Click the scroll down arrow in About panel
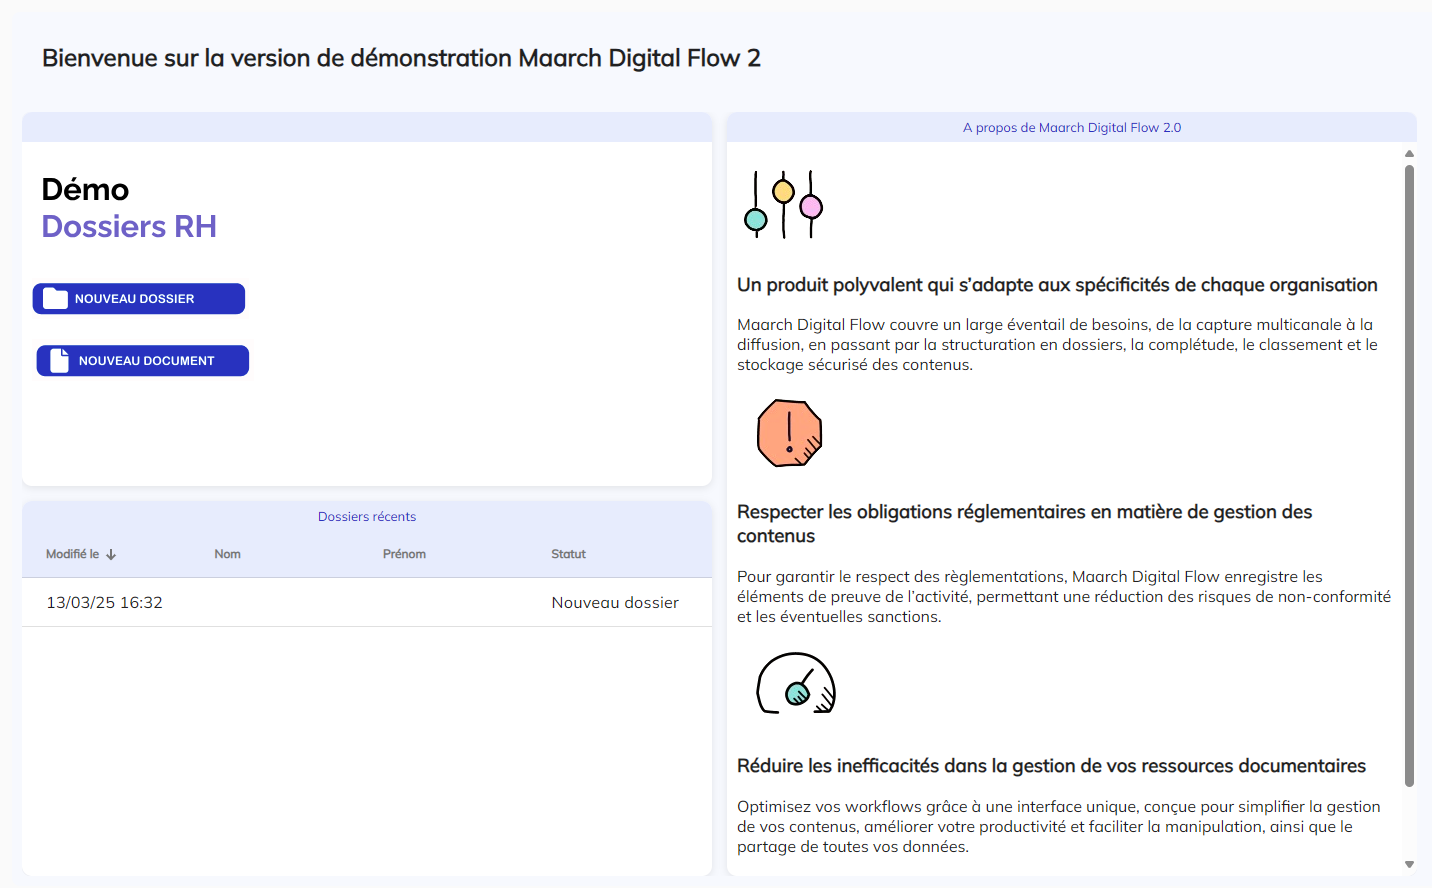 1409,864
